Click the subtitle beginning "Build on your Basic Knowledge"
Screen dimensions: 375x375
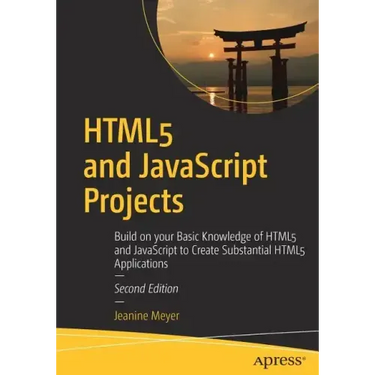tap(210, 250)
